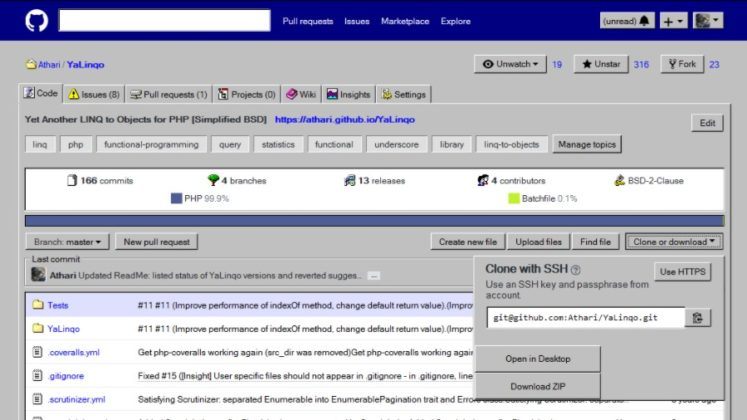The width and height of the screenshot is (747, 420).
Task: Show the 4 branches list
Action: coord(236,181)
